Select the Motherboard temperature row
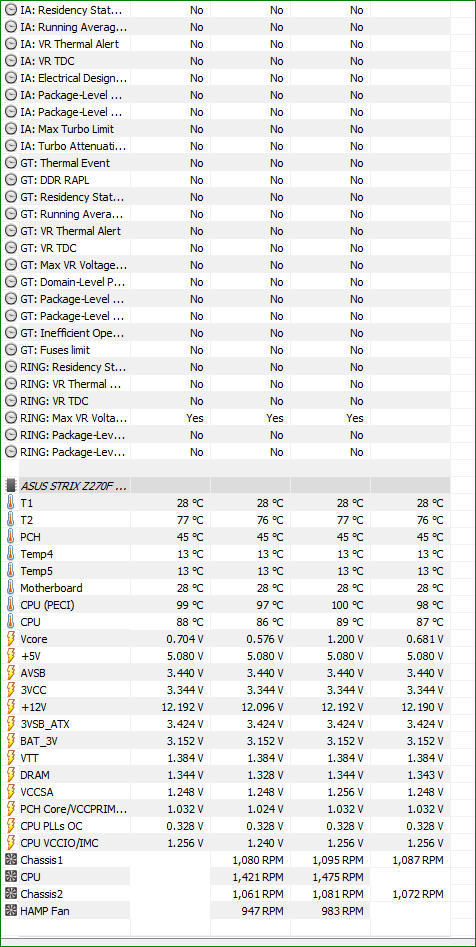 tap(227, 588)
